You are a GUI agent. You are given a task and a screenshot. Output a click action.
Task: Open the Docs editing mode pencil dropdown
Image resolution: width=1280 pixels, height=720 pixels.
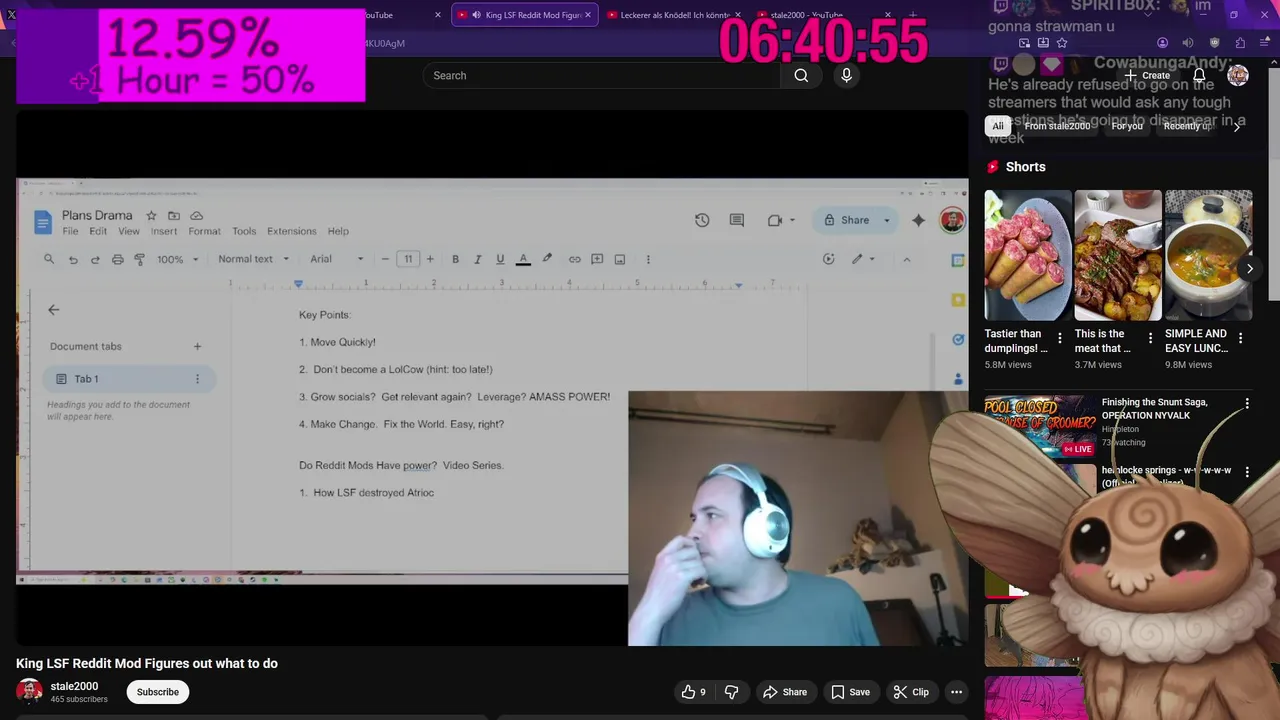click(862, 259)
